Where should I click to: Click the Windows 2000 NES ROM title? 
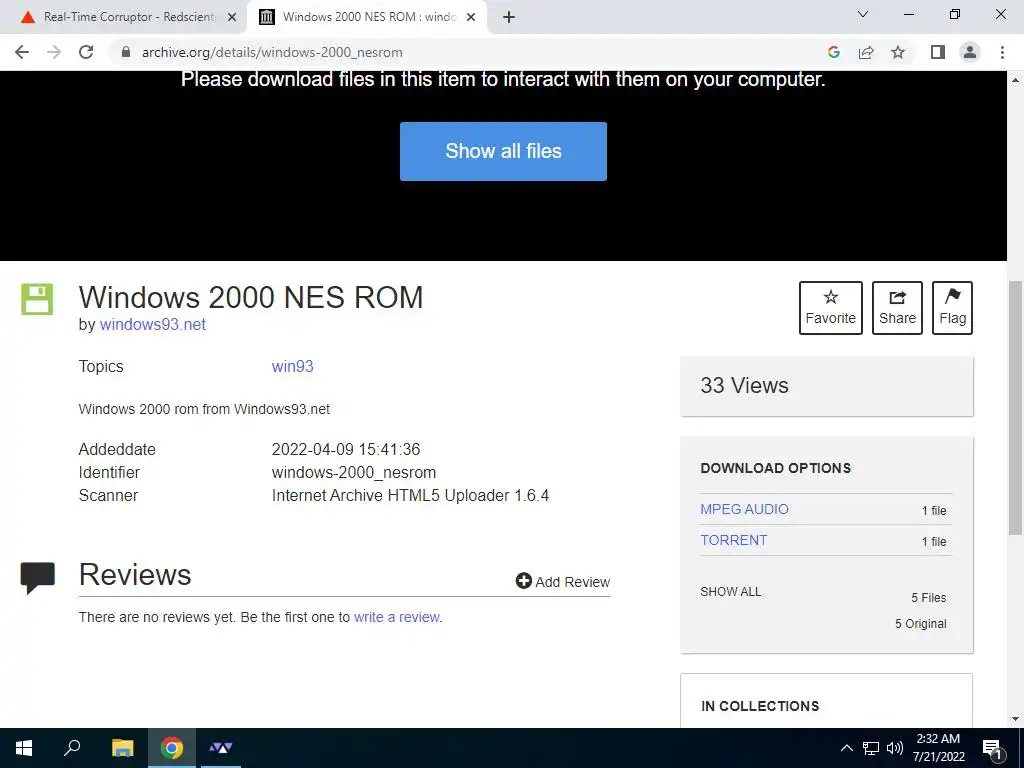tap(251, 297)
